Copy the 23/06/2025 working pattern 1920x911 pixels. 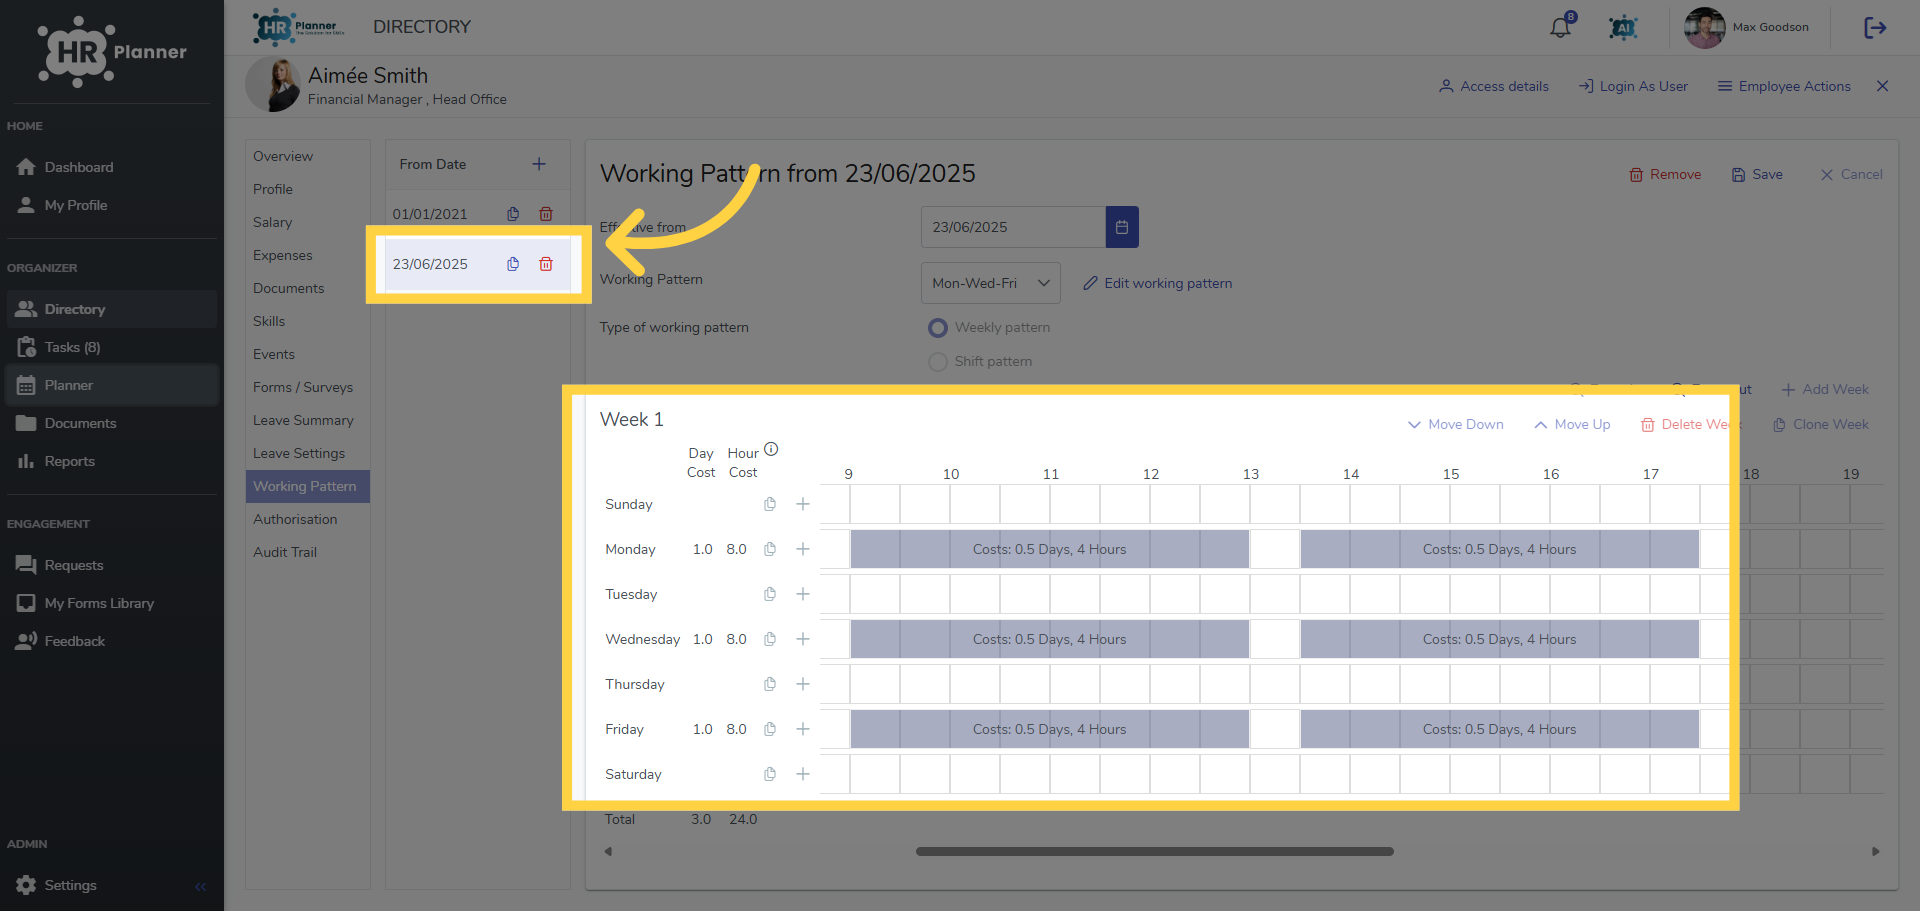click(513, 264)
